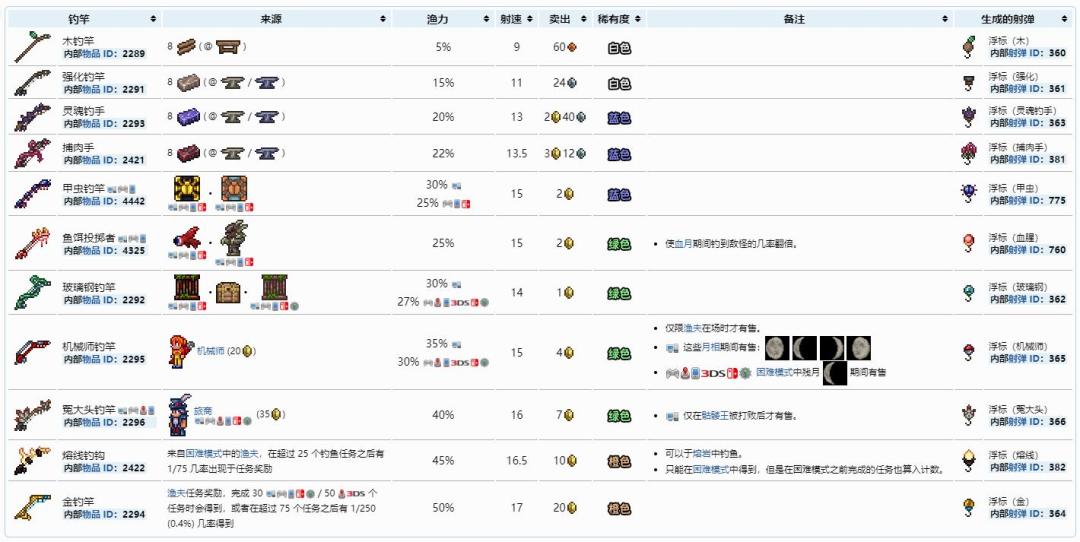Screen dimensions: 1080x542
Task: Sort table by the 射速 column
Action: (x=529, y=19)
